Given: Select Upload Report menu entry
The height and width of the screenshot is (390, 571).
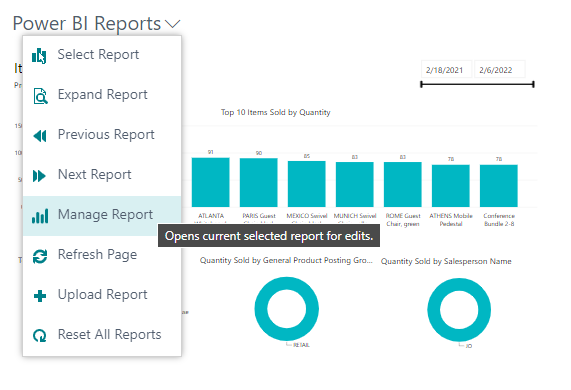Looking at the screenshot, I should pos(102,296).
